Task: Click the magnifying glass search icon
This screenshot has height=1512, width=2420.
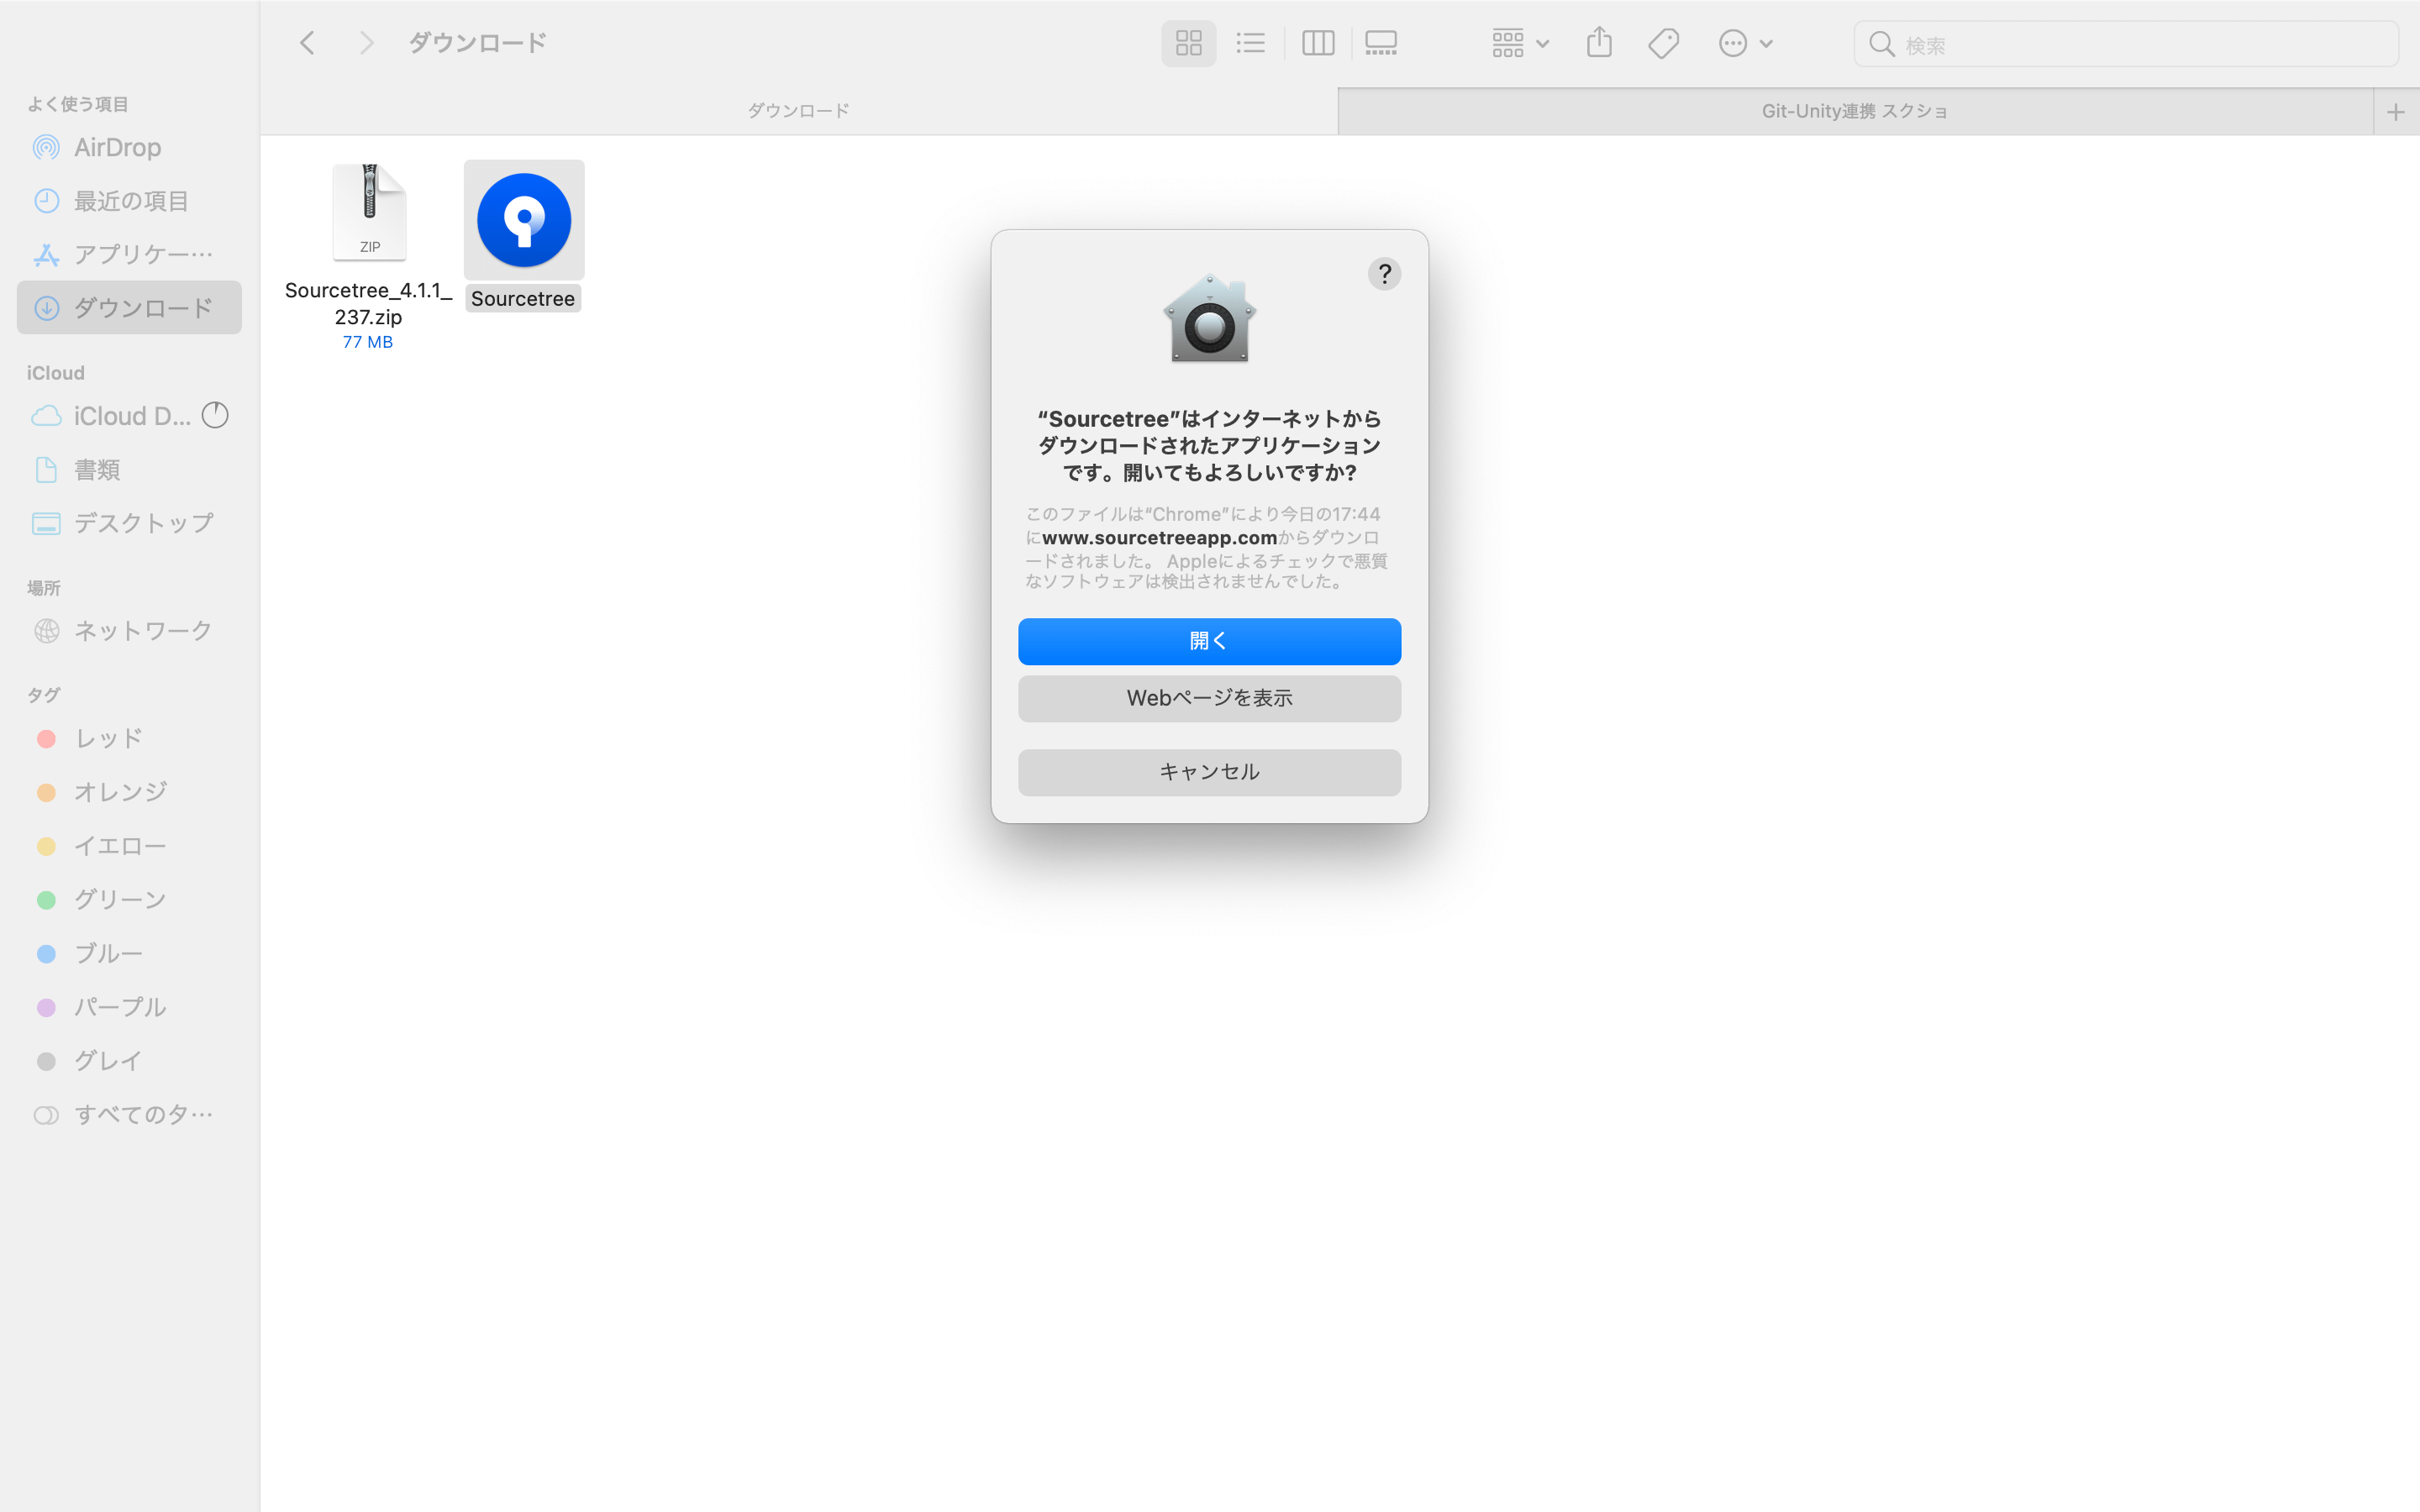Action: click(1882, 44)
